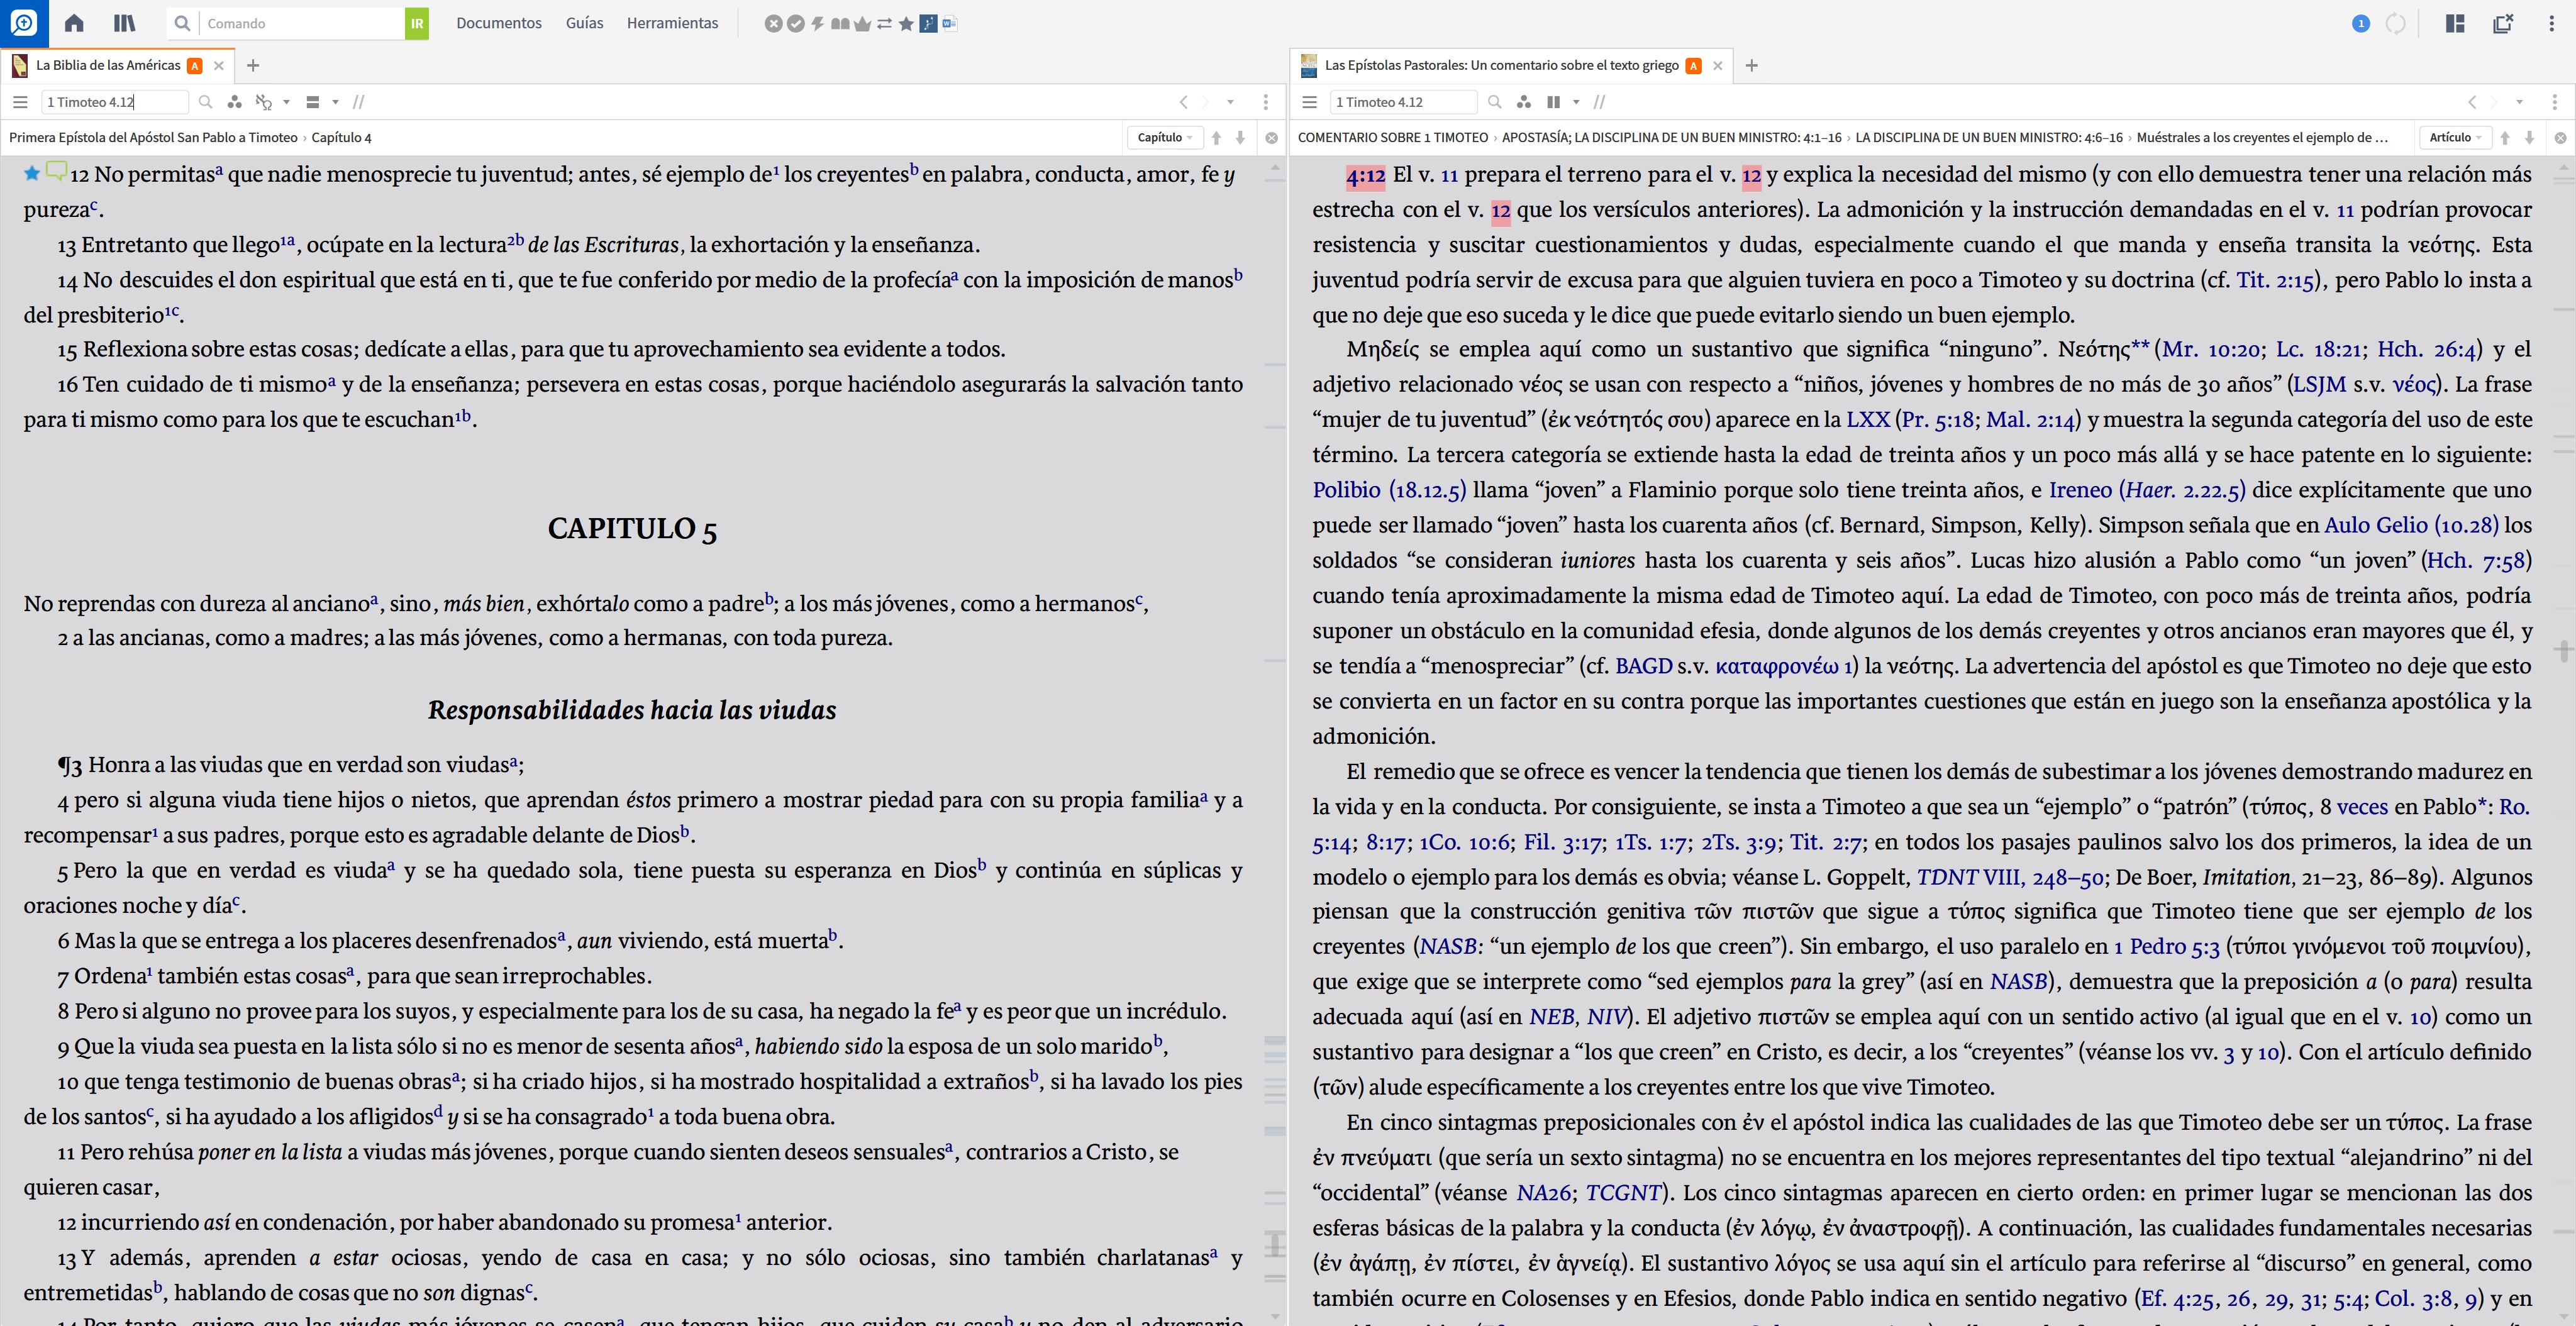Open Bible panel history dropdown arrow
The image size is (2576, 1326).
pyautogui.click(x=1230, y=102)
